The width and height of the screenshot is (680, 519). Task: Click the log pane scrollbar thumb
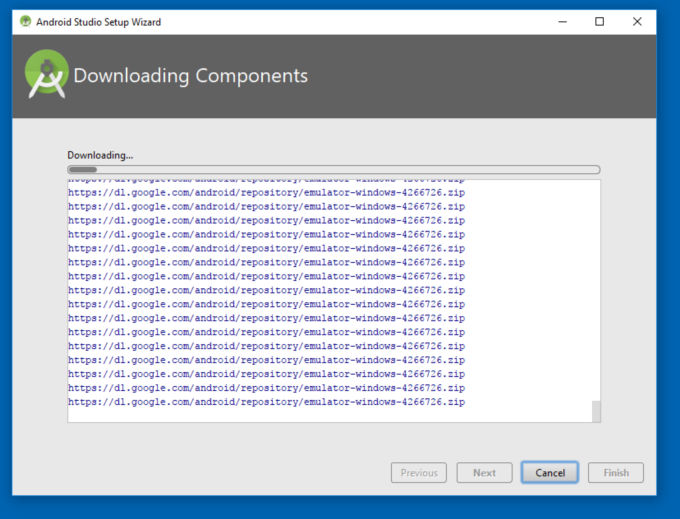596,411
